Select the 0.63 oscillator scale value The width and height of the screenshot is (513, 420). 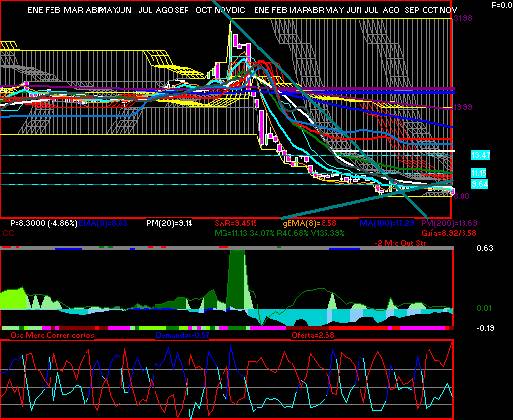click(x=485, y=248)
